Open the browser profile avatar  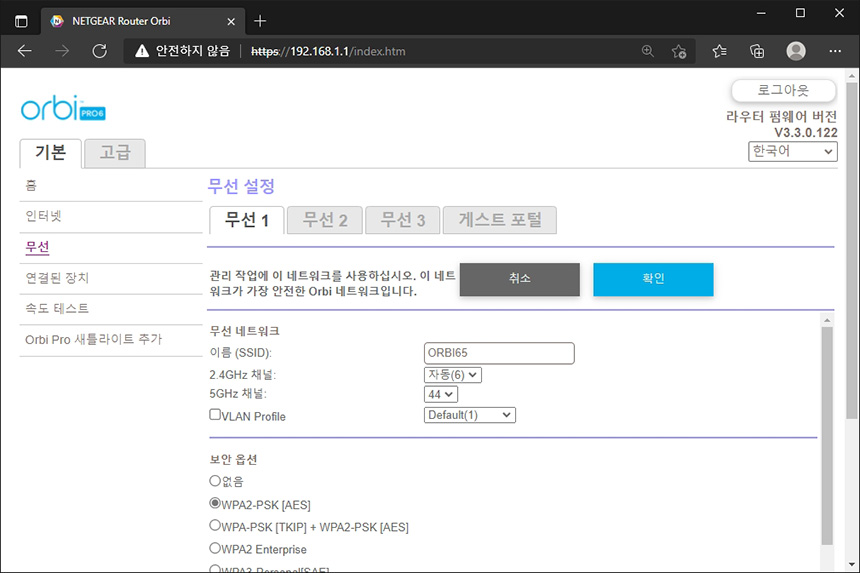(x=796, y=51)
